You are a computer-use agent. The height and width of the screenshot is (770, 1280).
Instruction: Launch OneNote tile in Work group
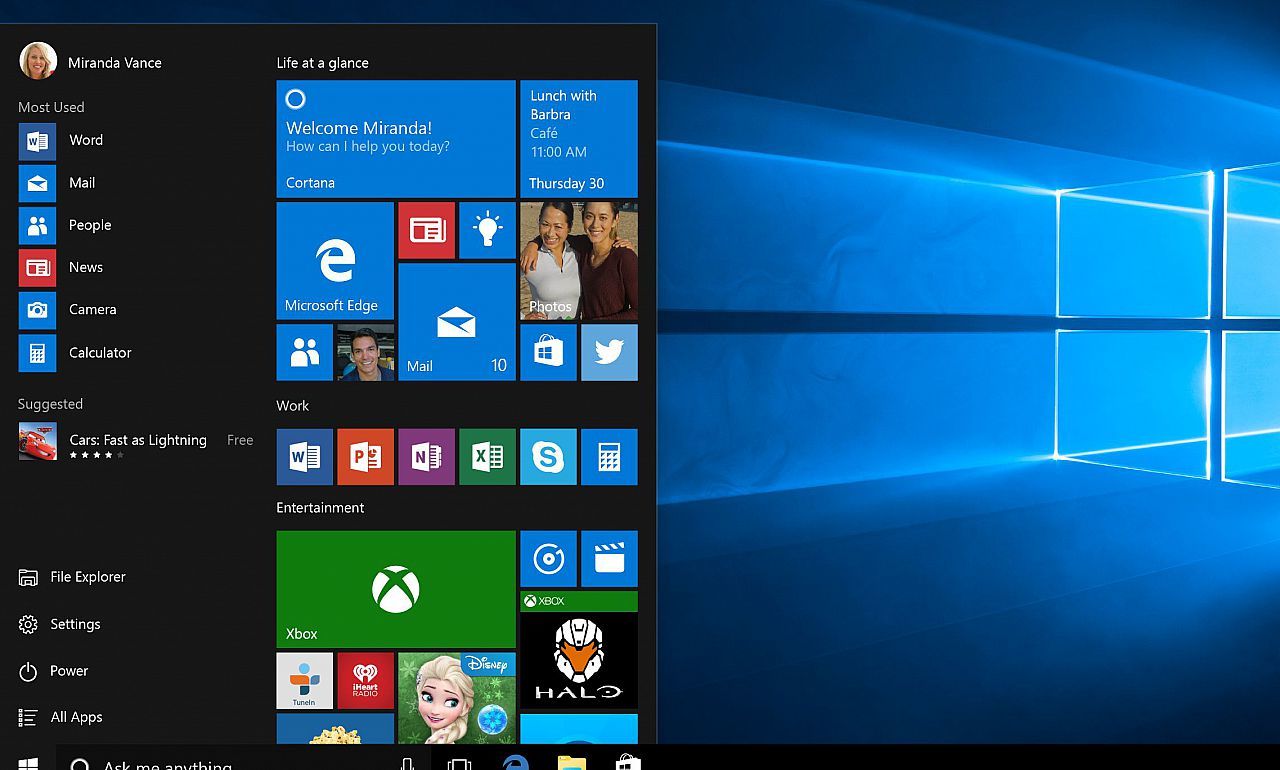point(427,457)
